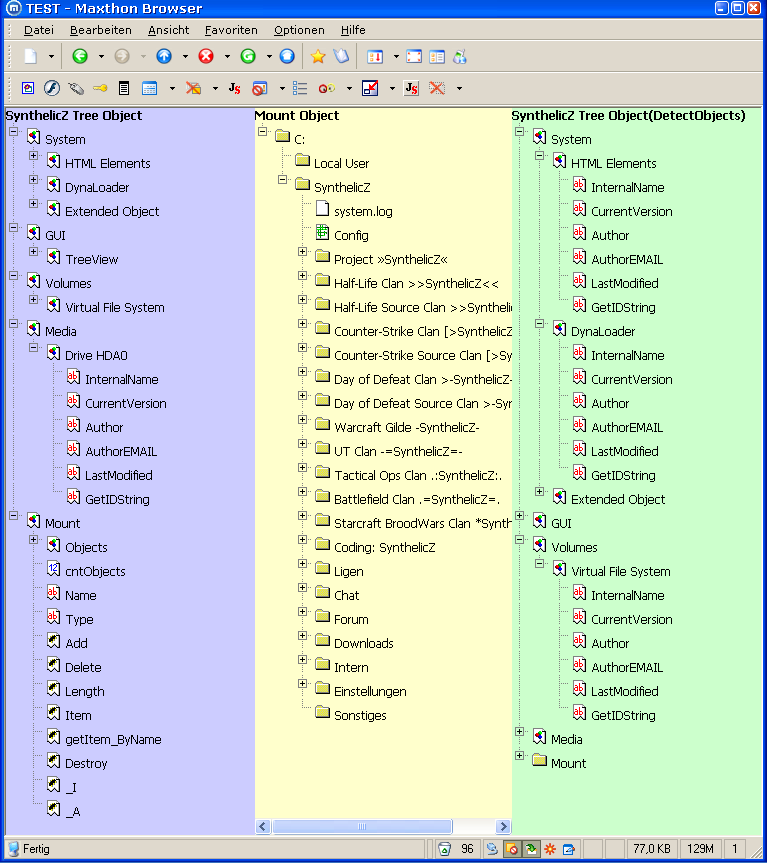Expand Objects node under Mount

34,539
